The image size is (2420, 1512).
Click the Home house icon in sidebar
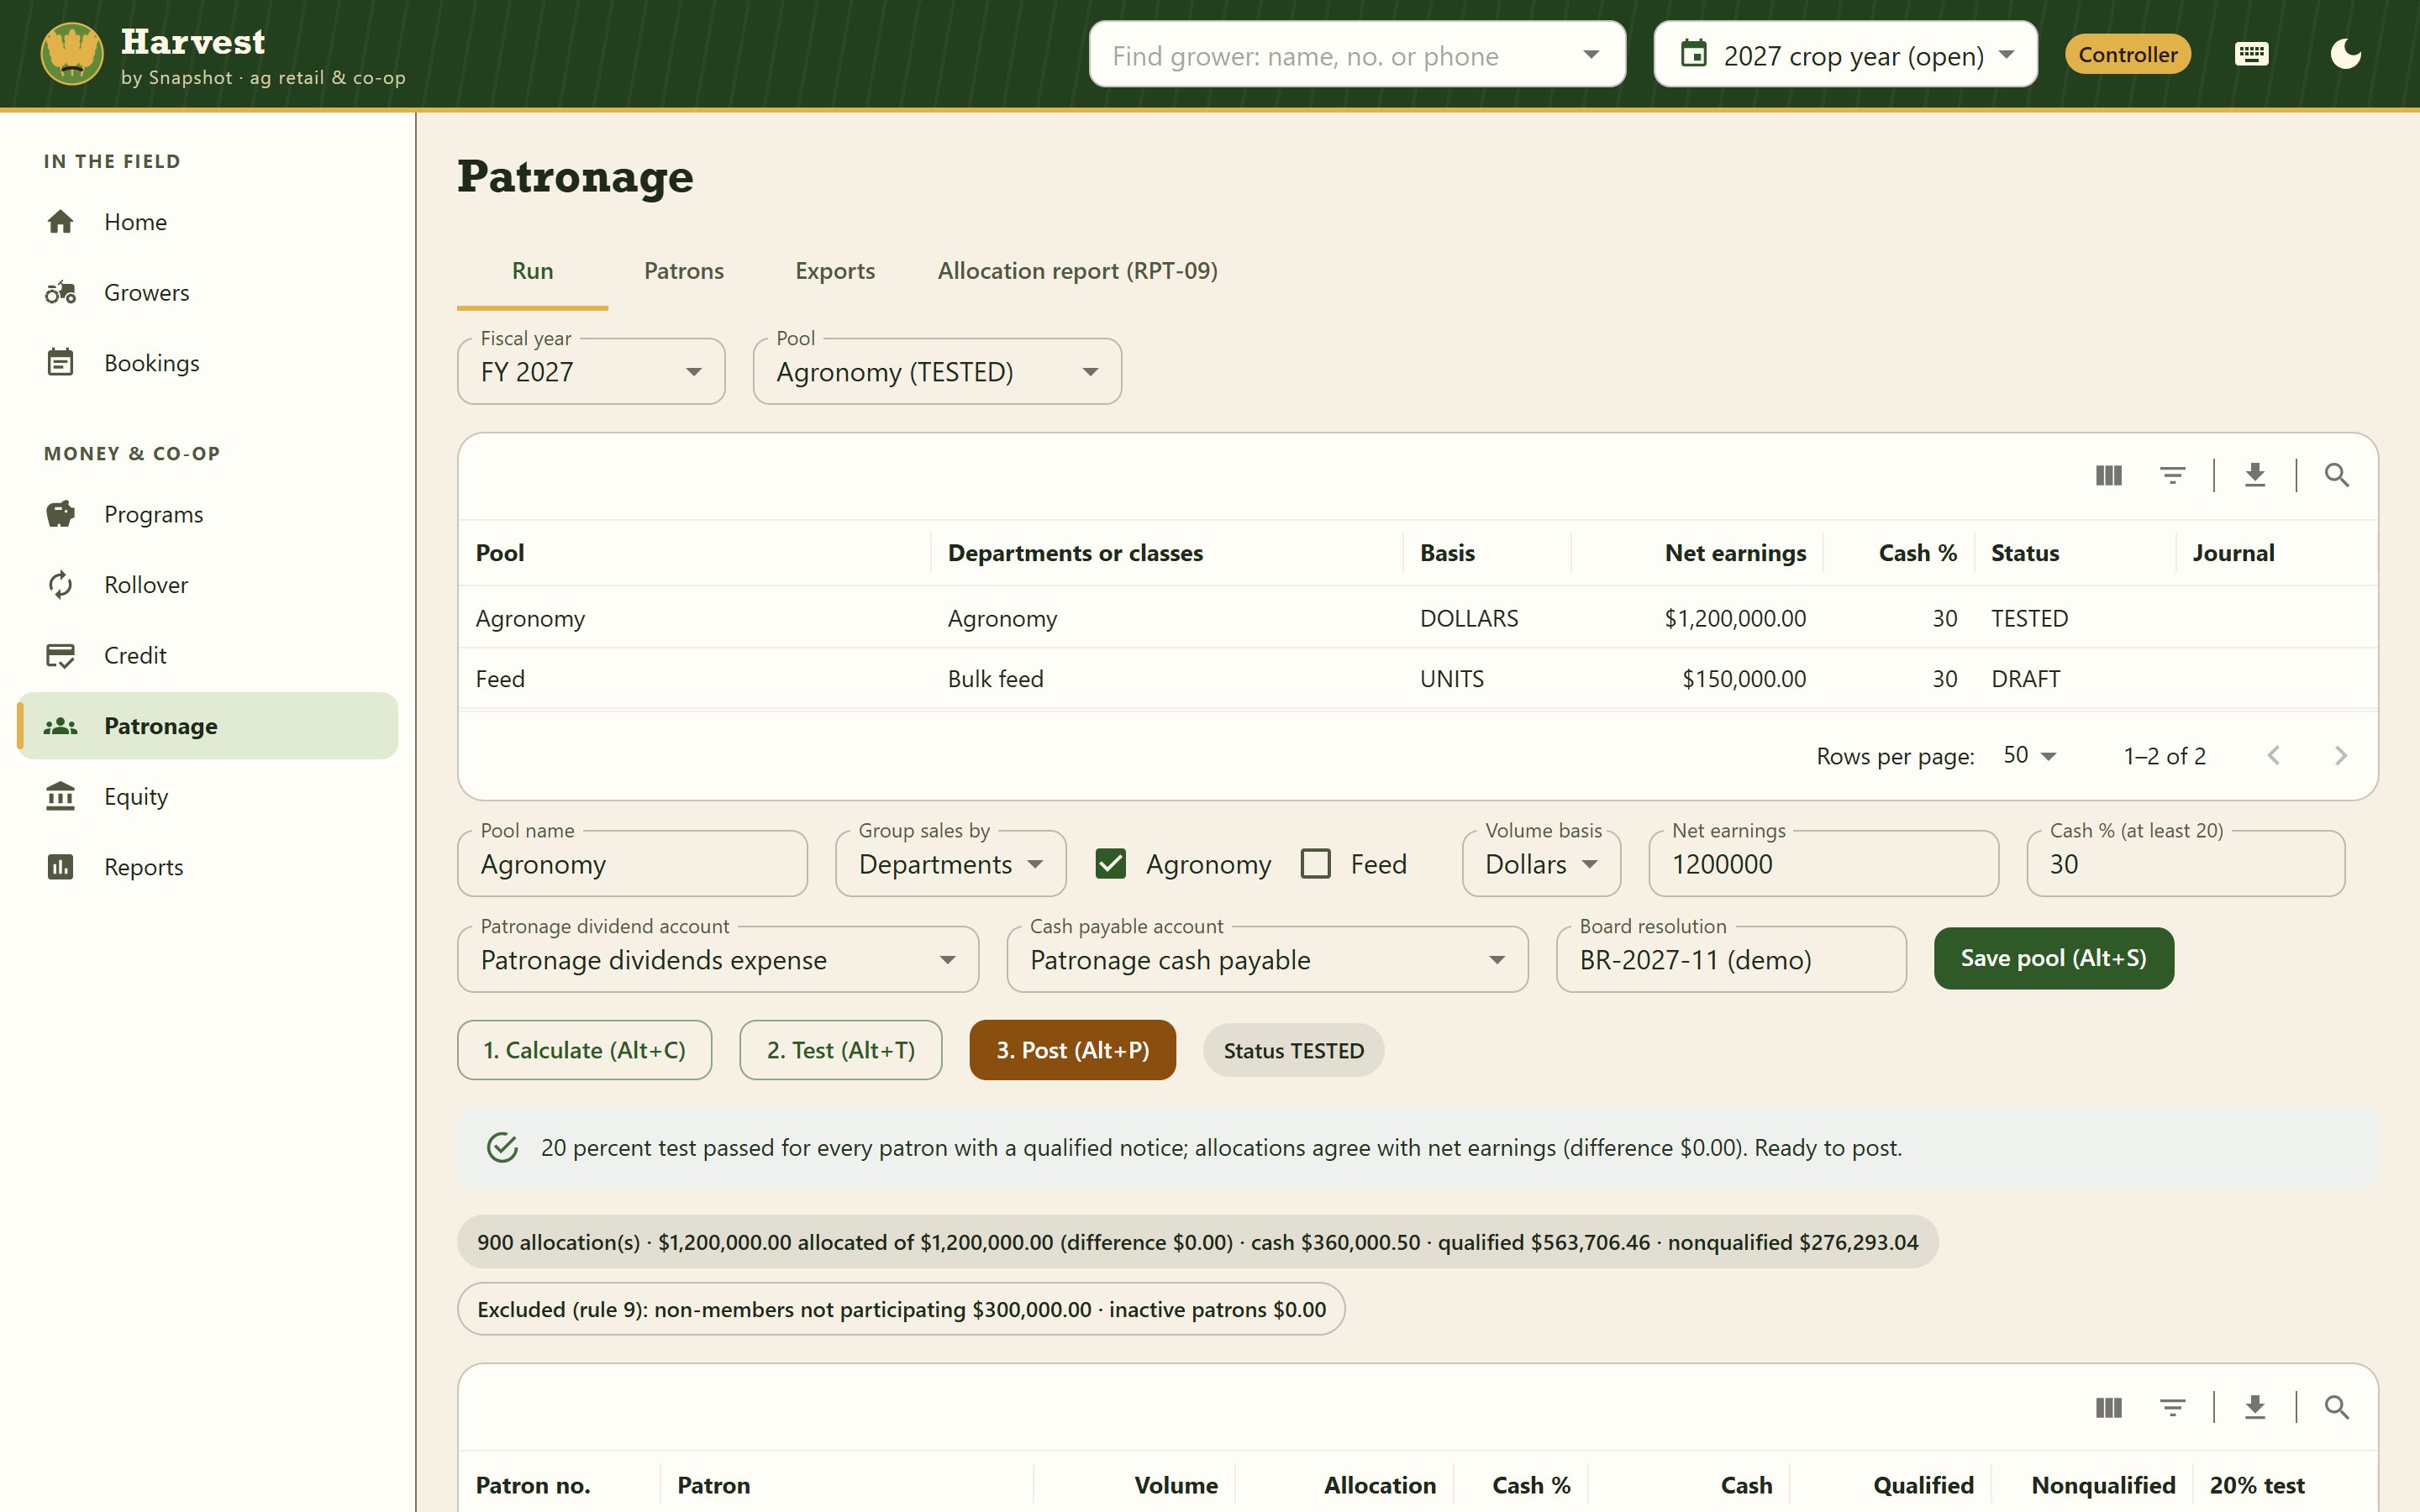tap(60, 222)
